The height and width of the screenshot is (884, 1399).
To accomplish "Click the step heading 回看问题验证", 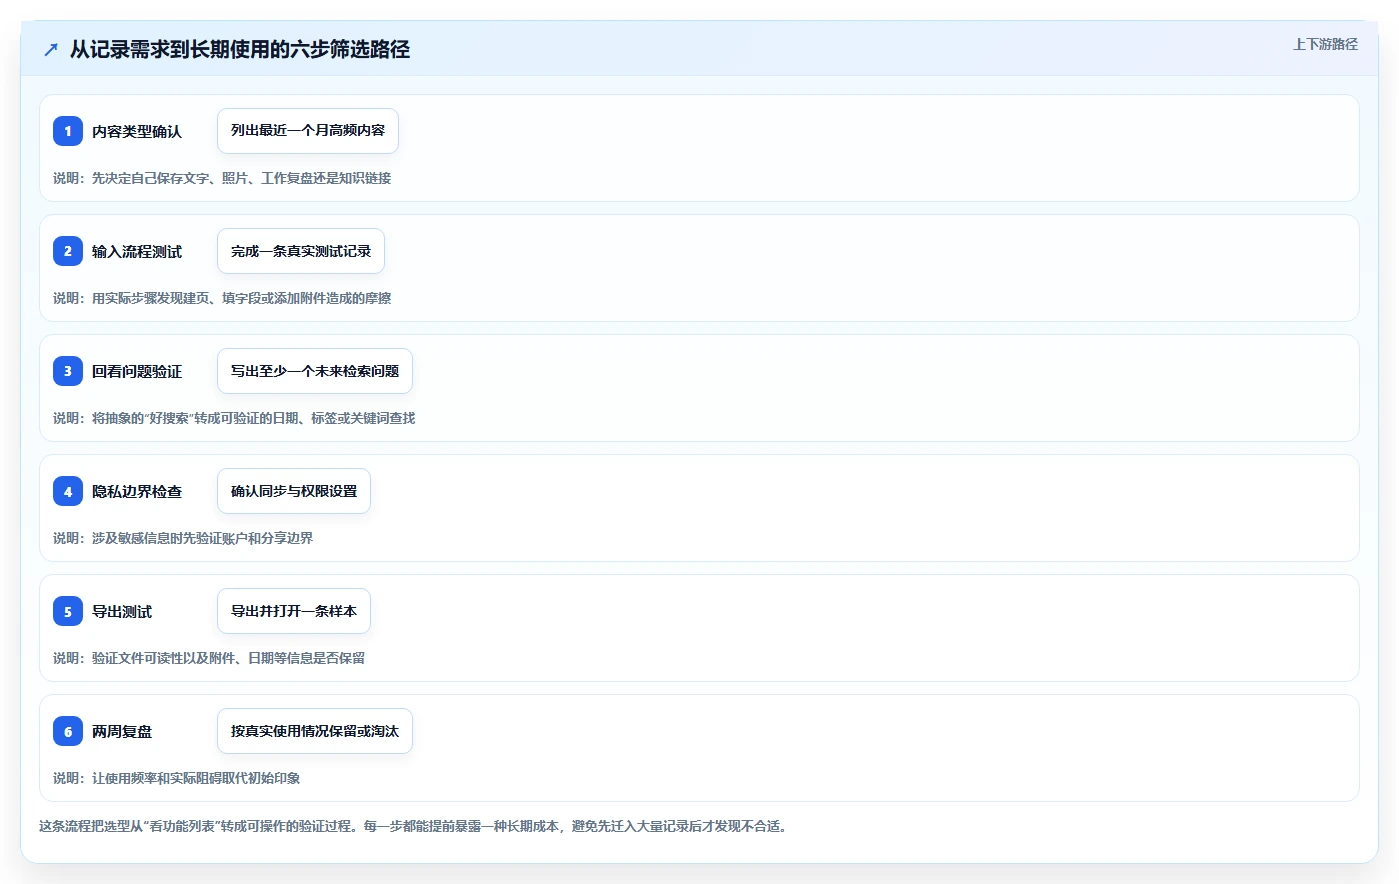I will coord(137,371).
